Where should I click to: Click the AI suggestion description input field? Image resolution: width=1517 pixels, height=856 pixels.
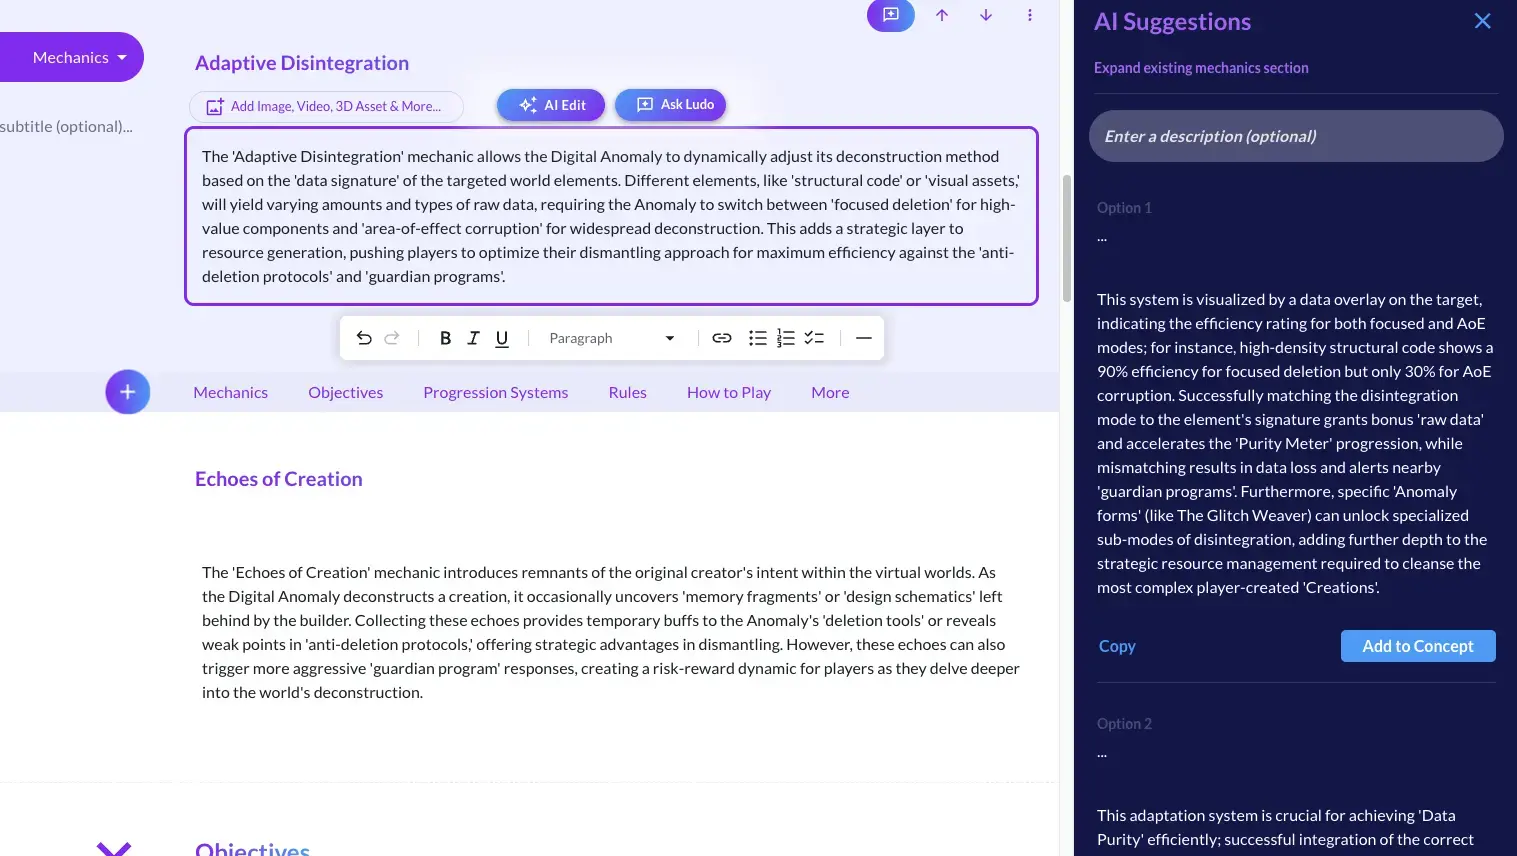(x=1295, y=136)
